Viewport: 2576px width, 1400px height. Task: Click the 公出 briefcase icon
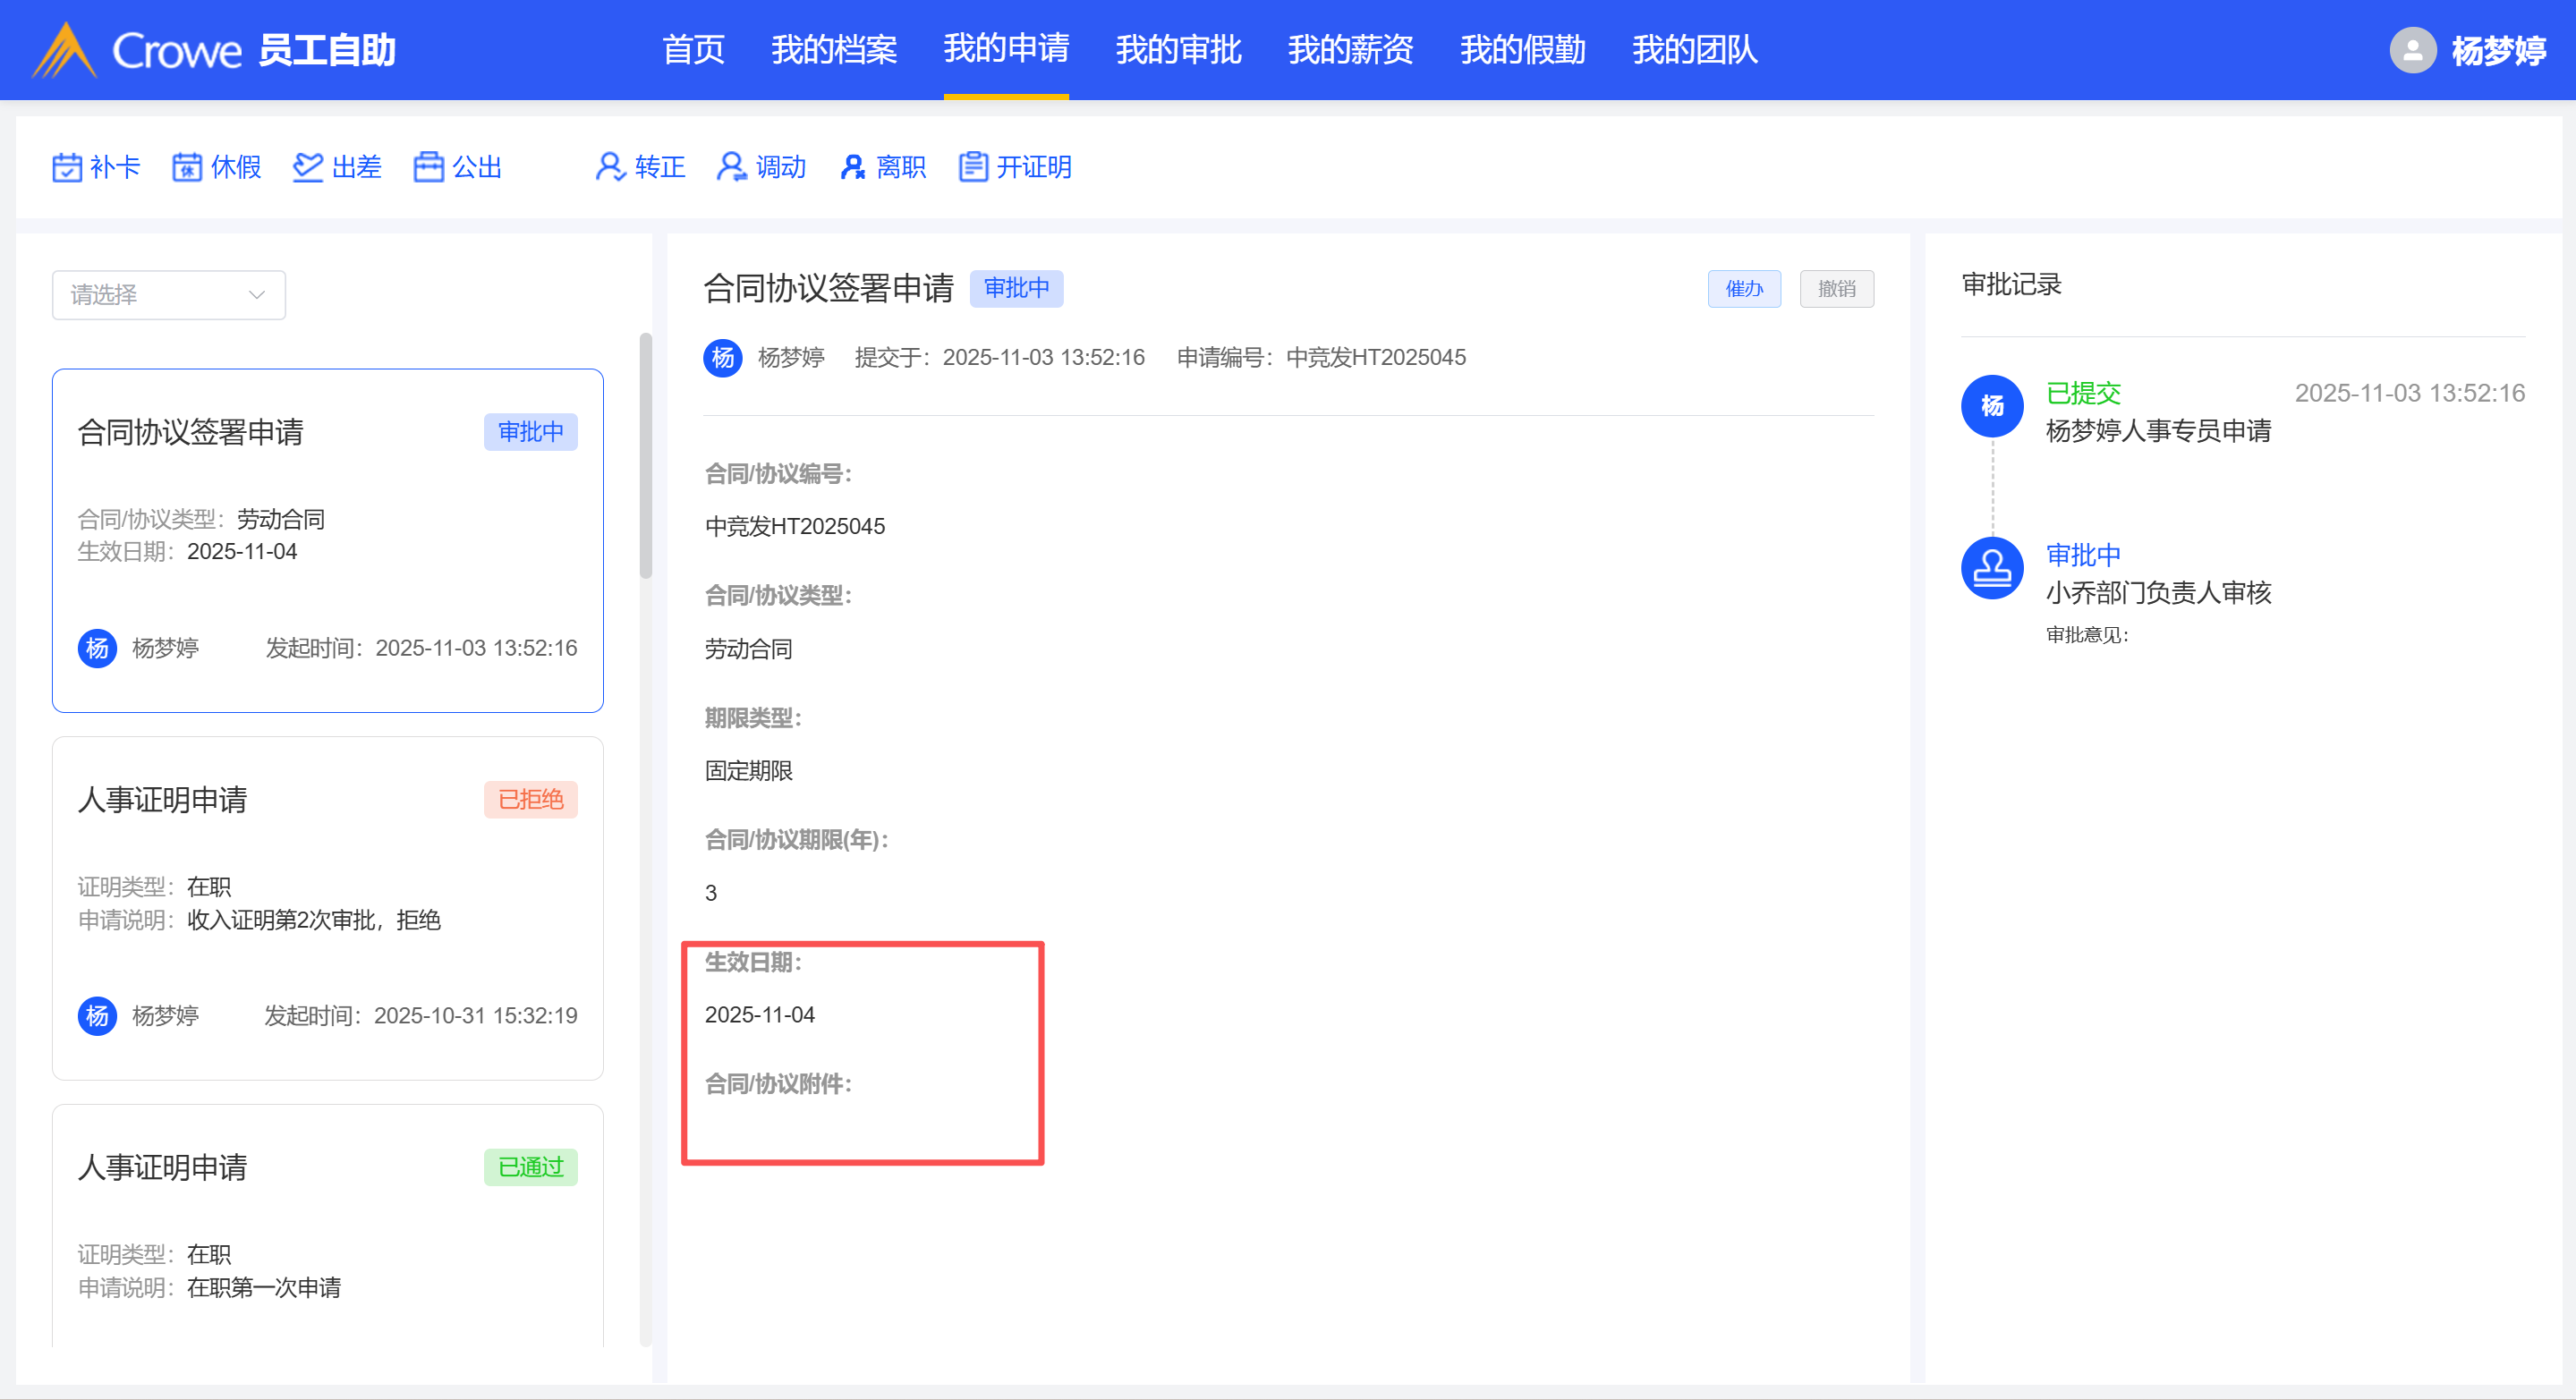click(x=428, y=167)
